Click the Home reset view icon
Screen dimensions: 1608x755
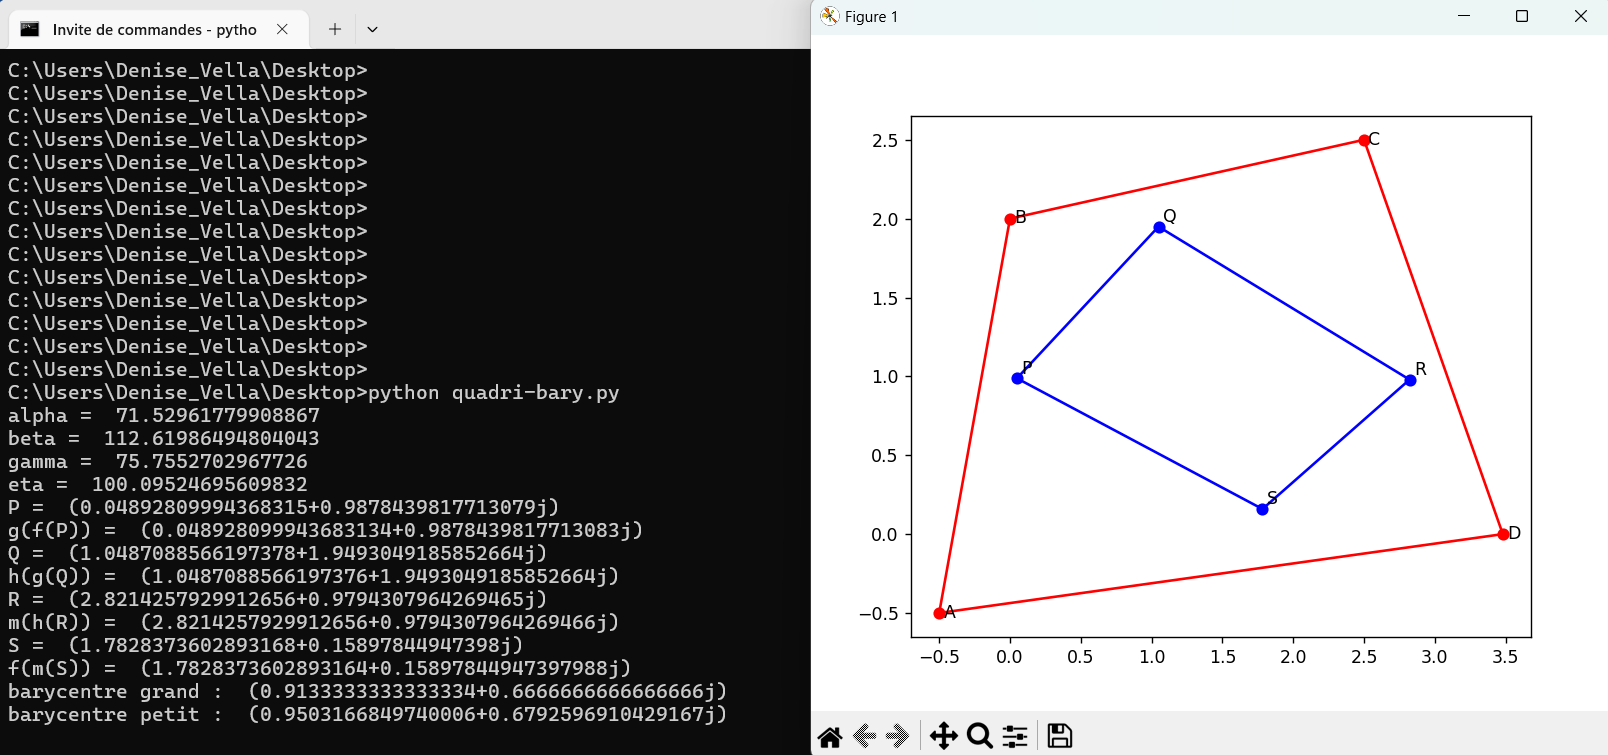(x=830, y=737)
